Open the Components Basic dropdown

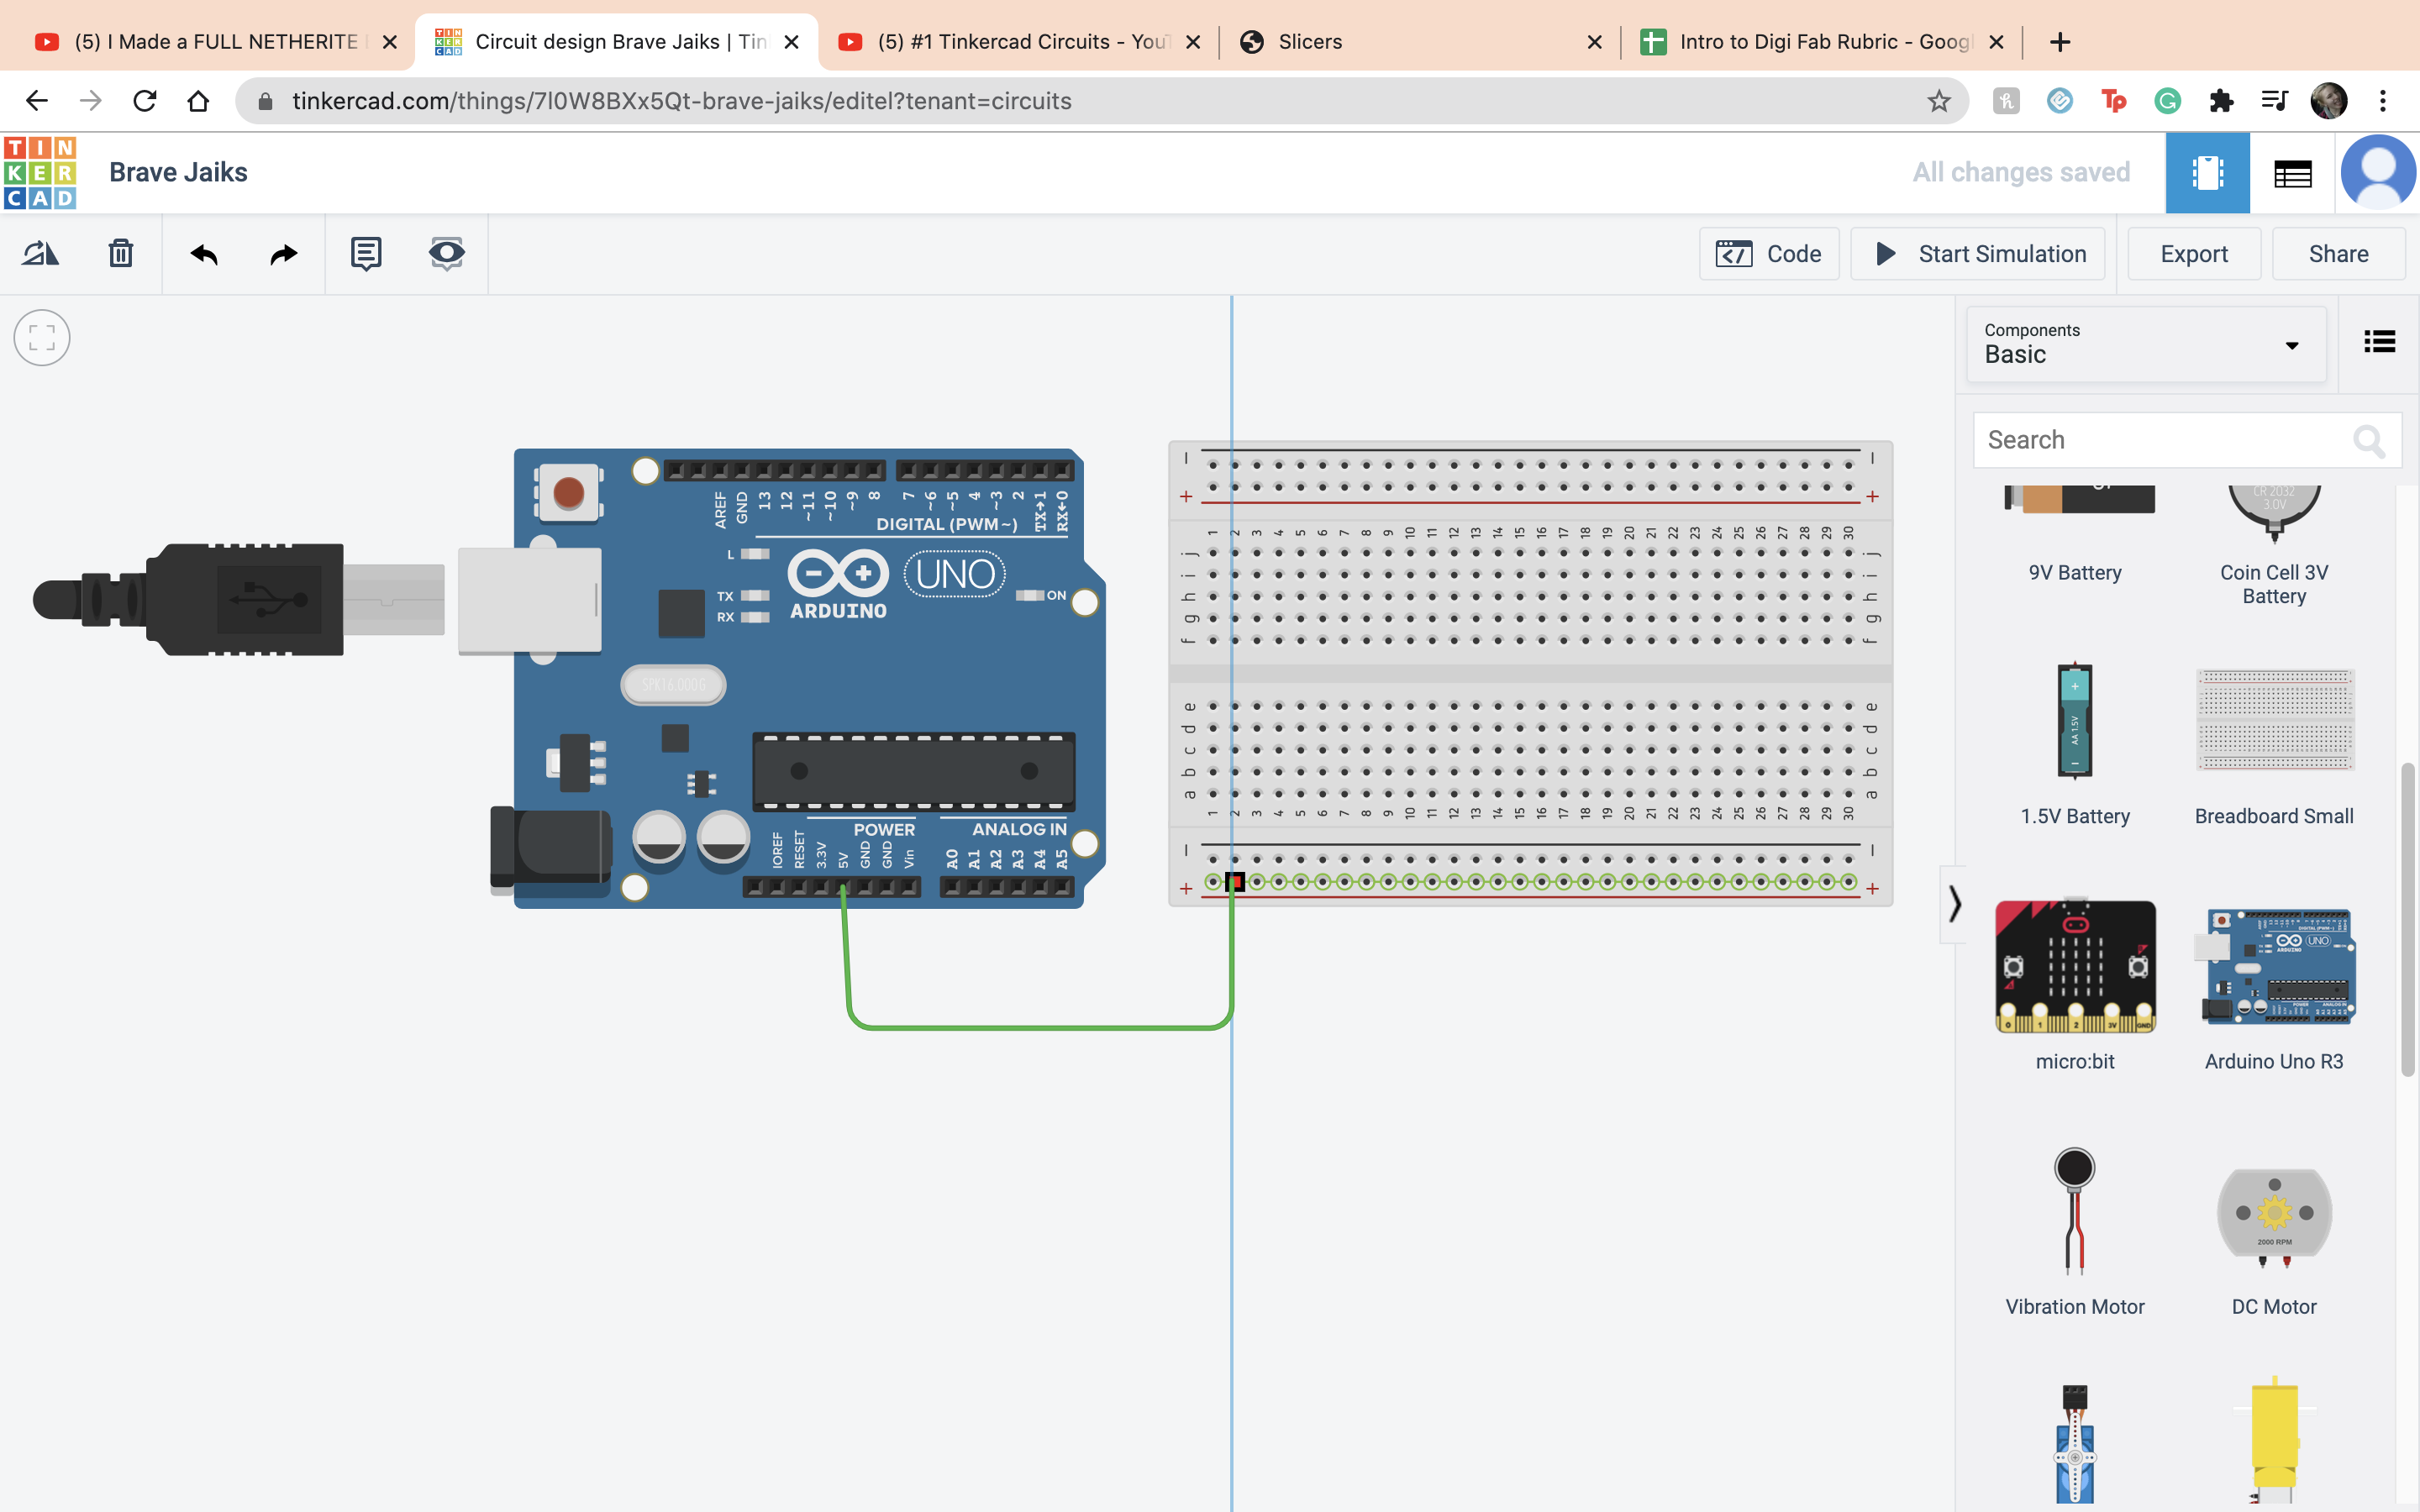(x=2146, y=344)
